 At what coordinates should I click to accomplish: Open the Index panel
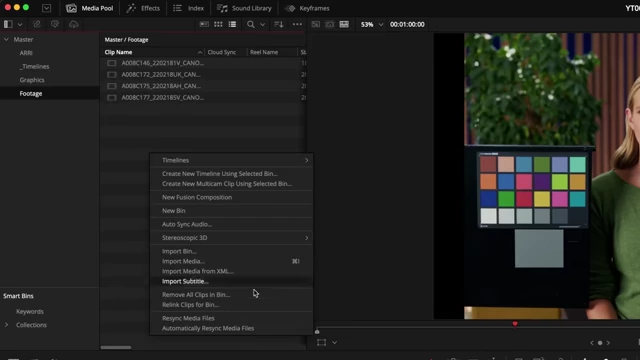point(189,8)
